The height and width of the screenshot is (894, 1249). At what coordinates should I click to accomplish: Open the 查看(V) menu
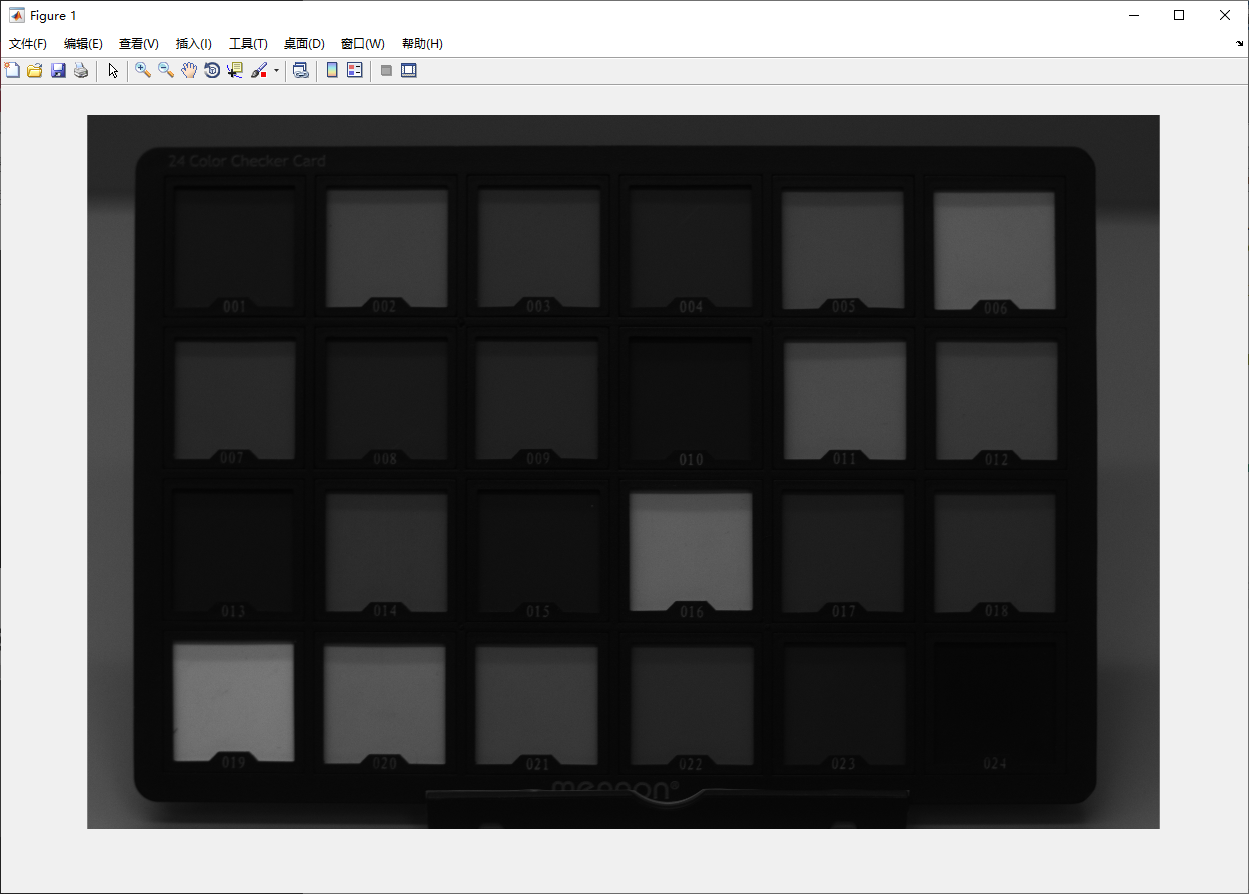coord(139,44)
